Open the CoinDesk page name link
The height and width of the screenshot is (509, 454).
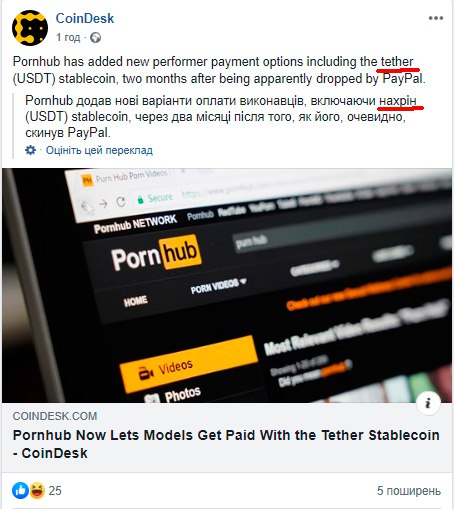pyautogui.click(x=85, y=18)
